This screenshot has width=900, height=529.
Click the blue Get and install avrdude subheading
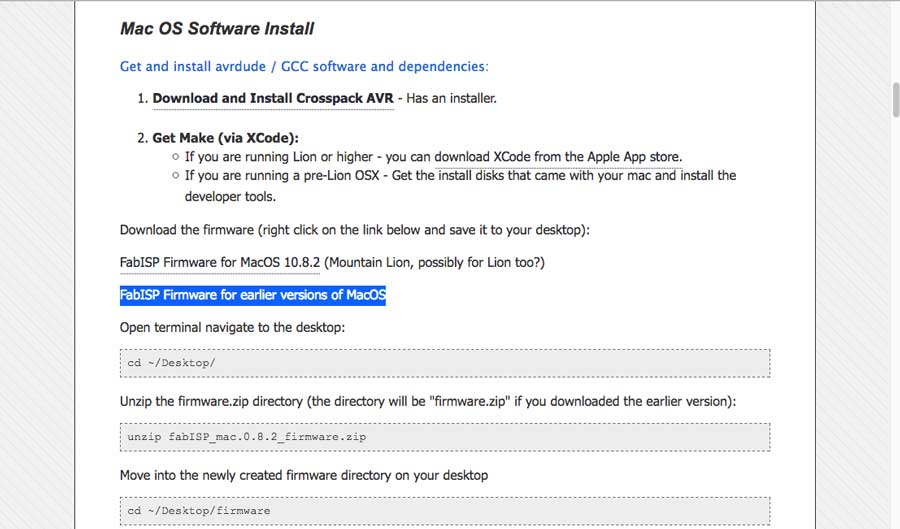[303, 67]
